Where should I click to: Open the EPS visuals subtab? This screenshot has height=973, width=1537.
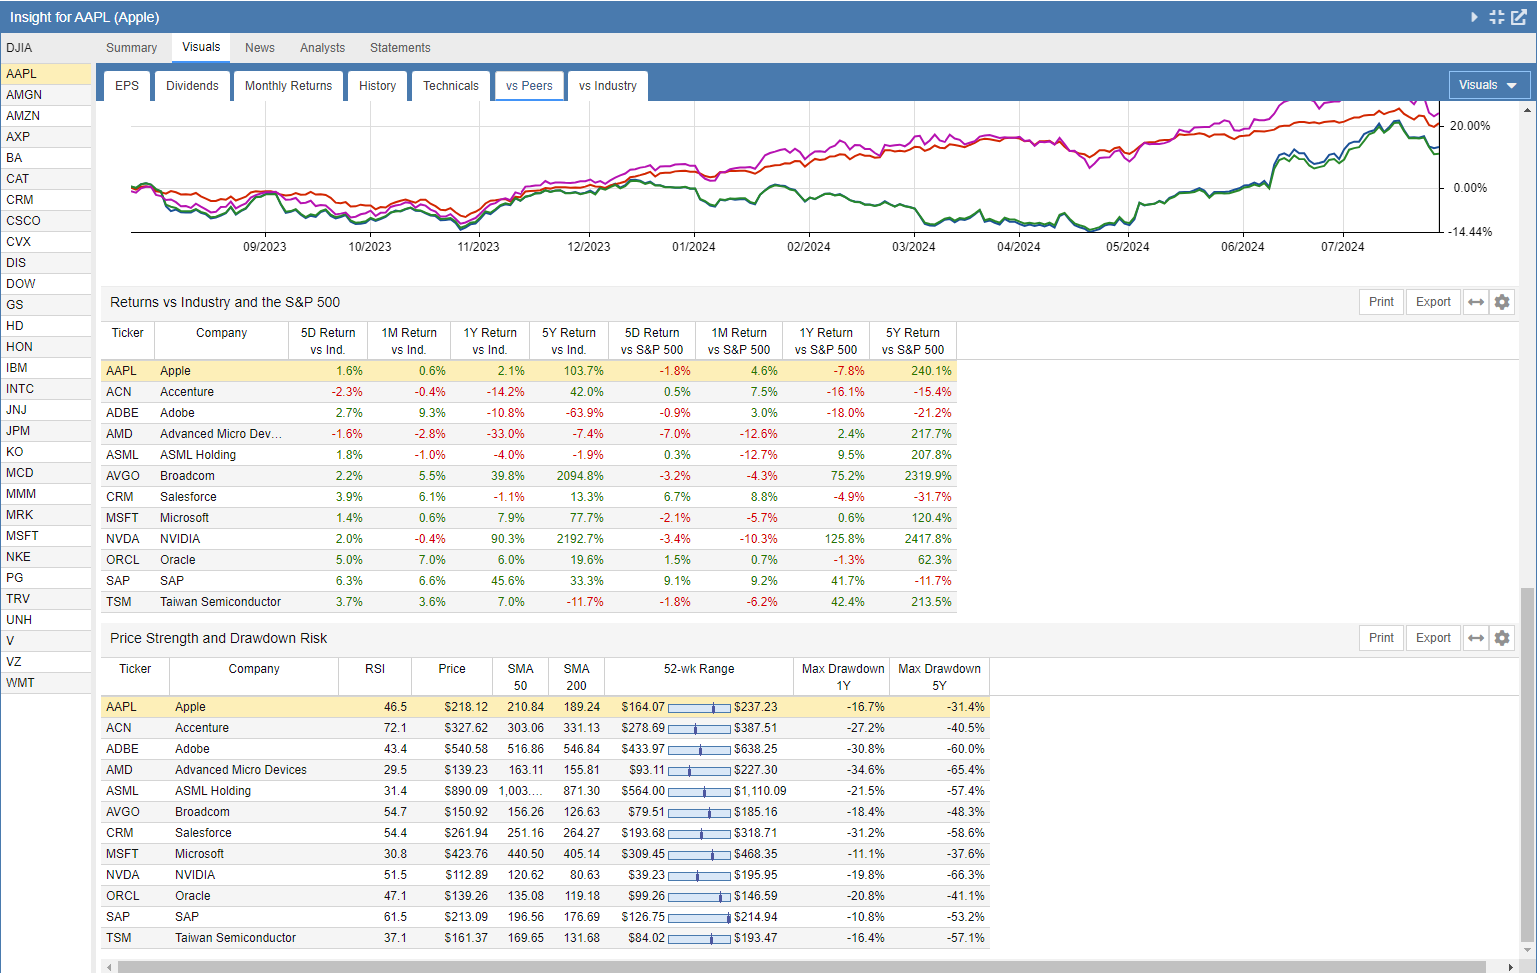[127, 86]
